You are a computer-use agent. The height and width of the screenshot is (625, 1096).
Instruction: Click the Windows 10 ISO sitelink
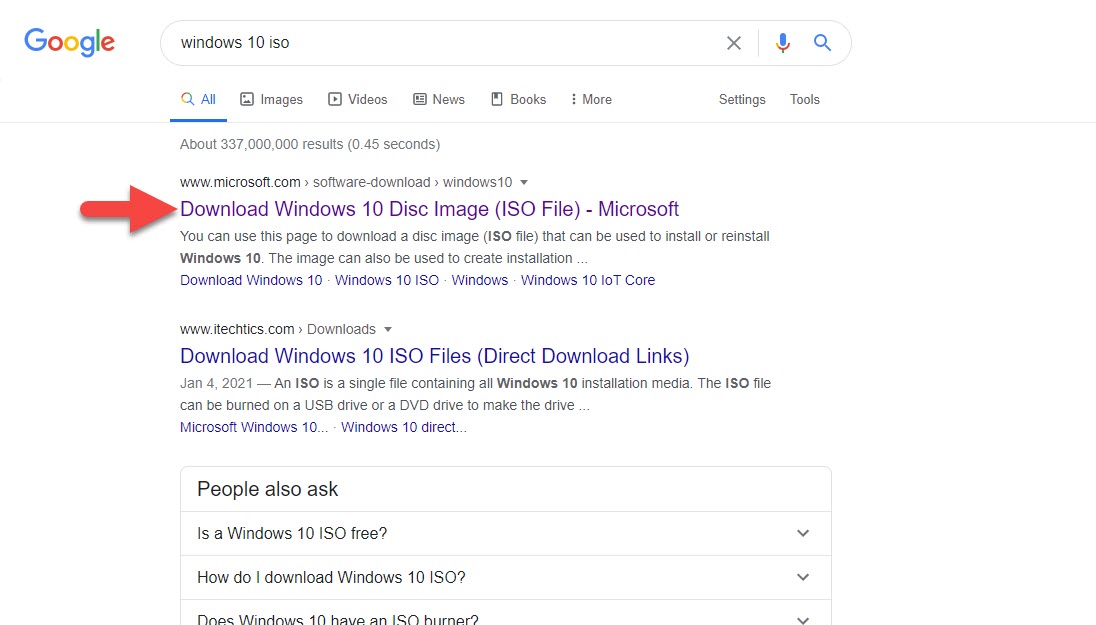[x=386, y=280]
